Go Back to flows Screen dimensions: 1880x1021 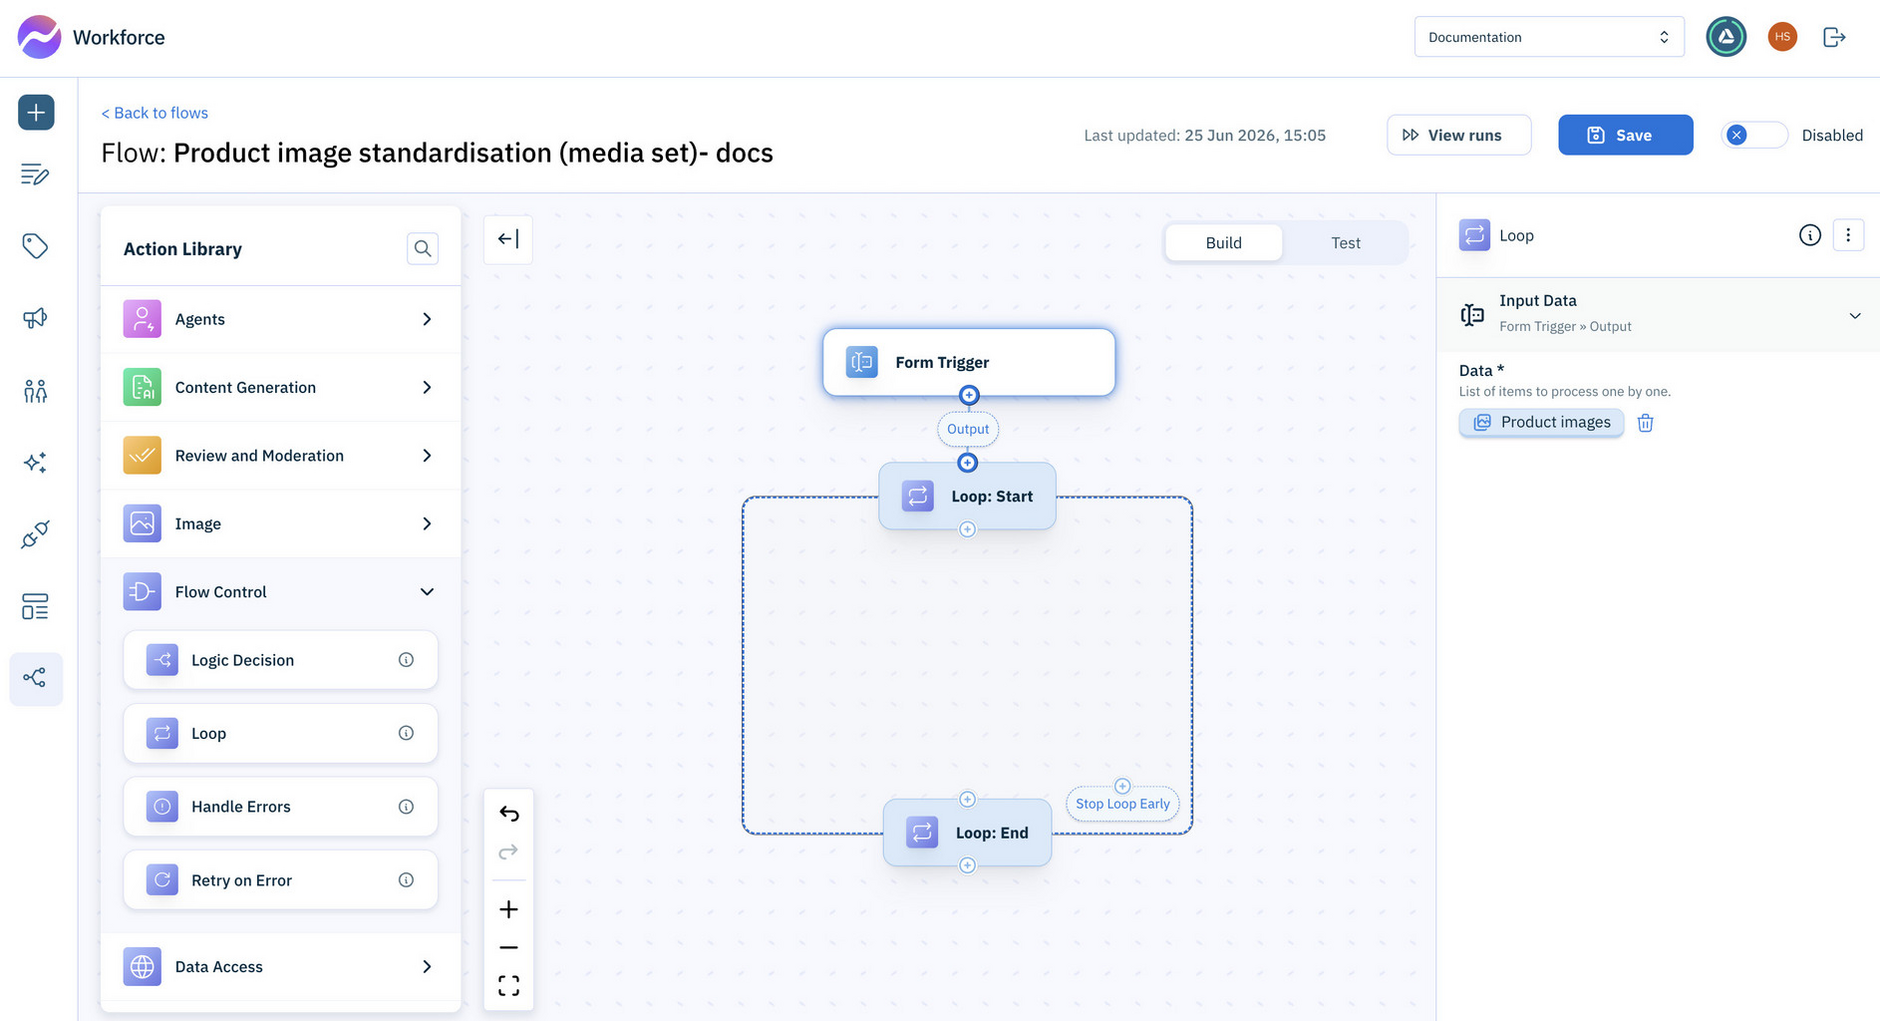[154, 113]
